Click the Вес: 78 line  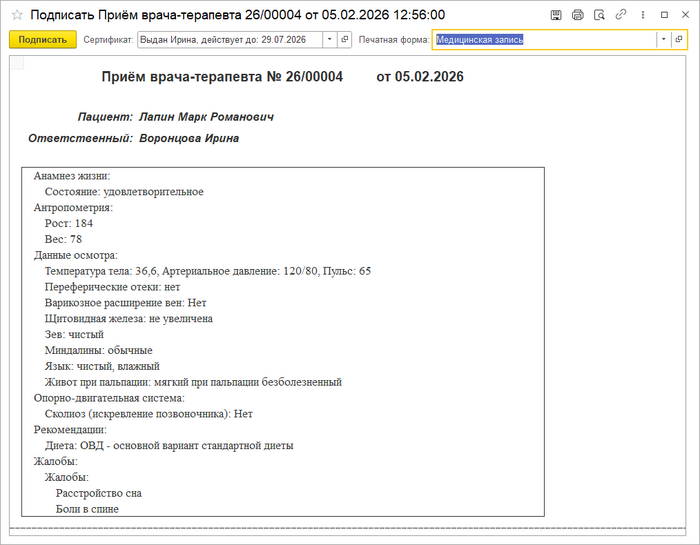coord(63,239)
